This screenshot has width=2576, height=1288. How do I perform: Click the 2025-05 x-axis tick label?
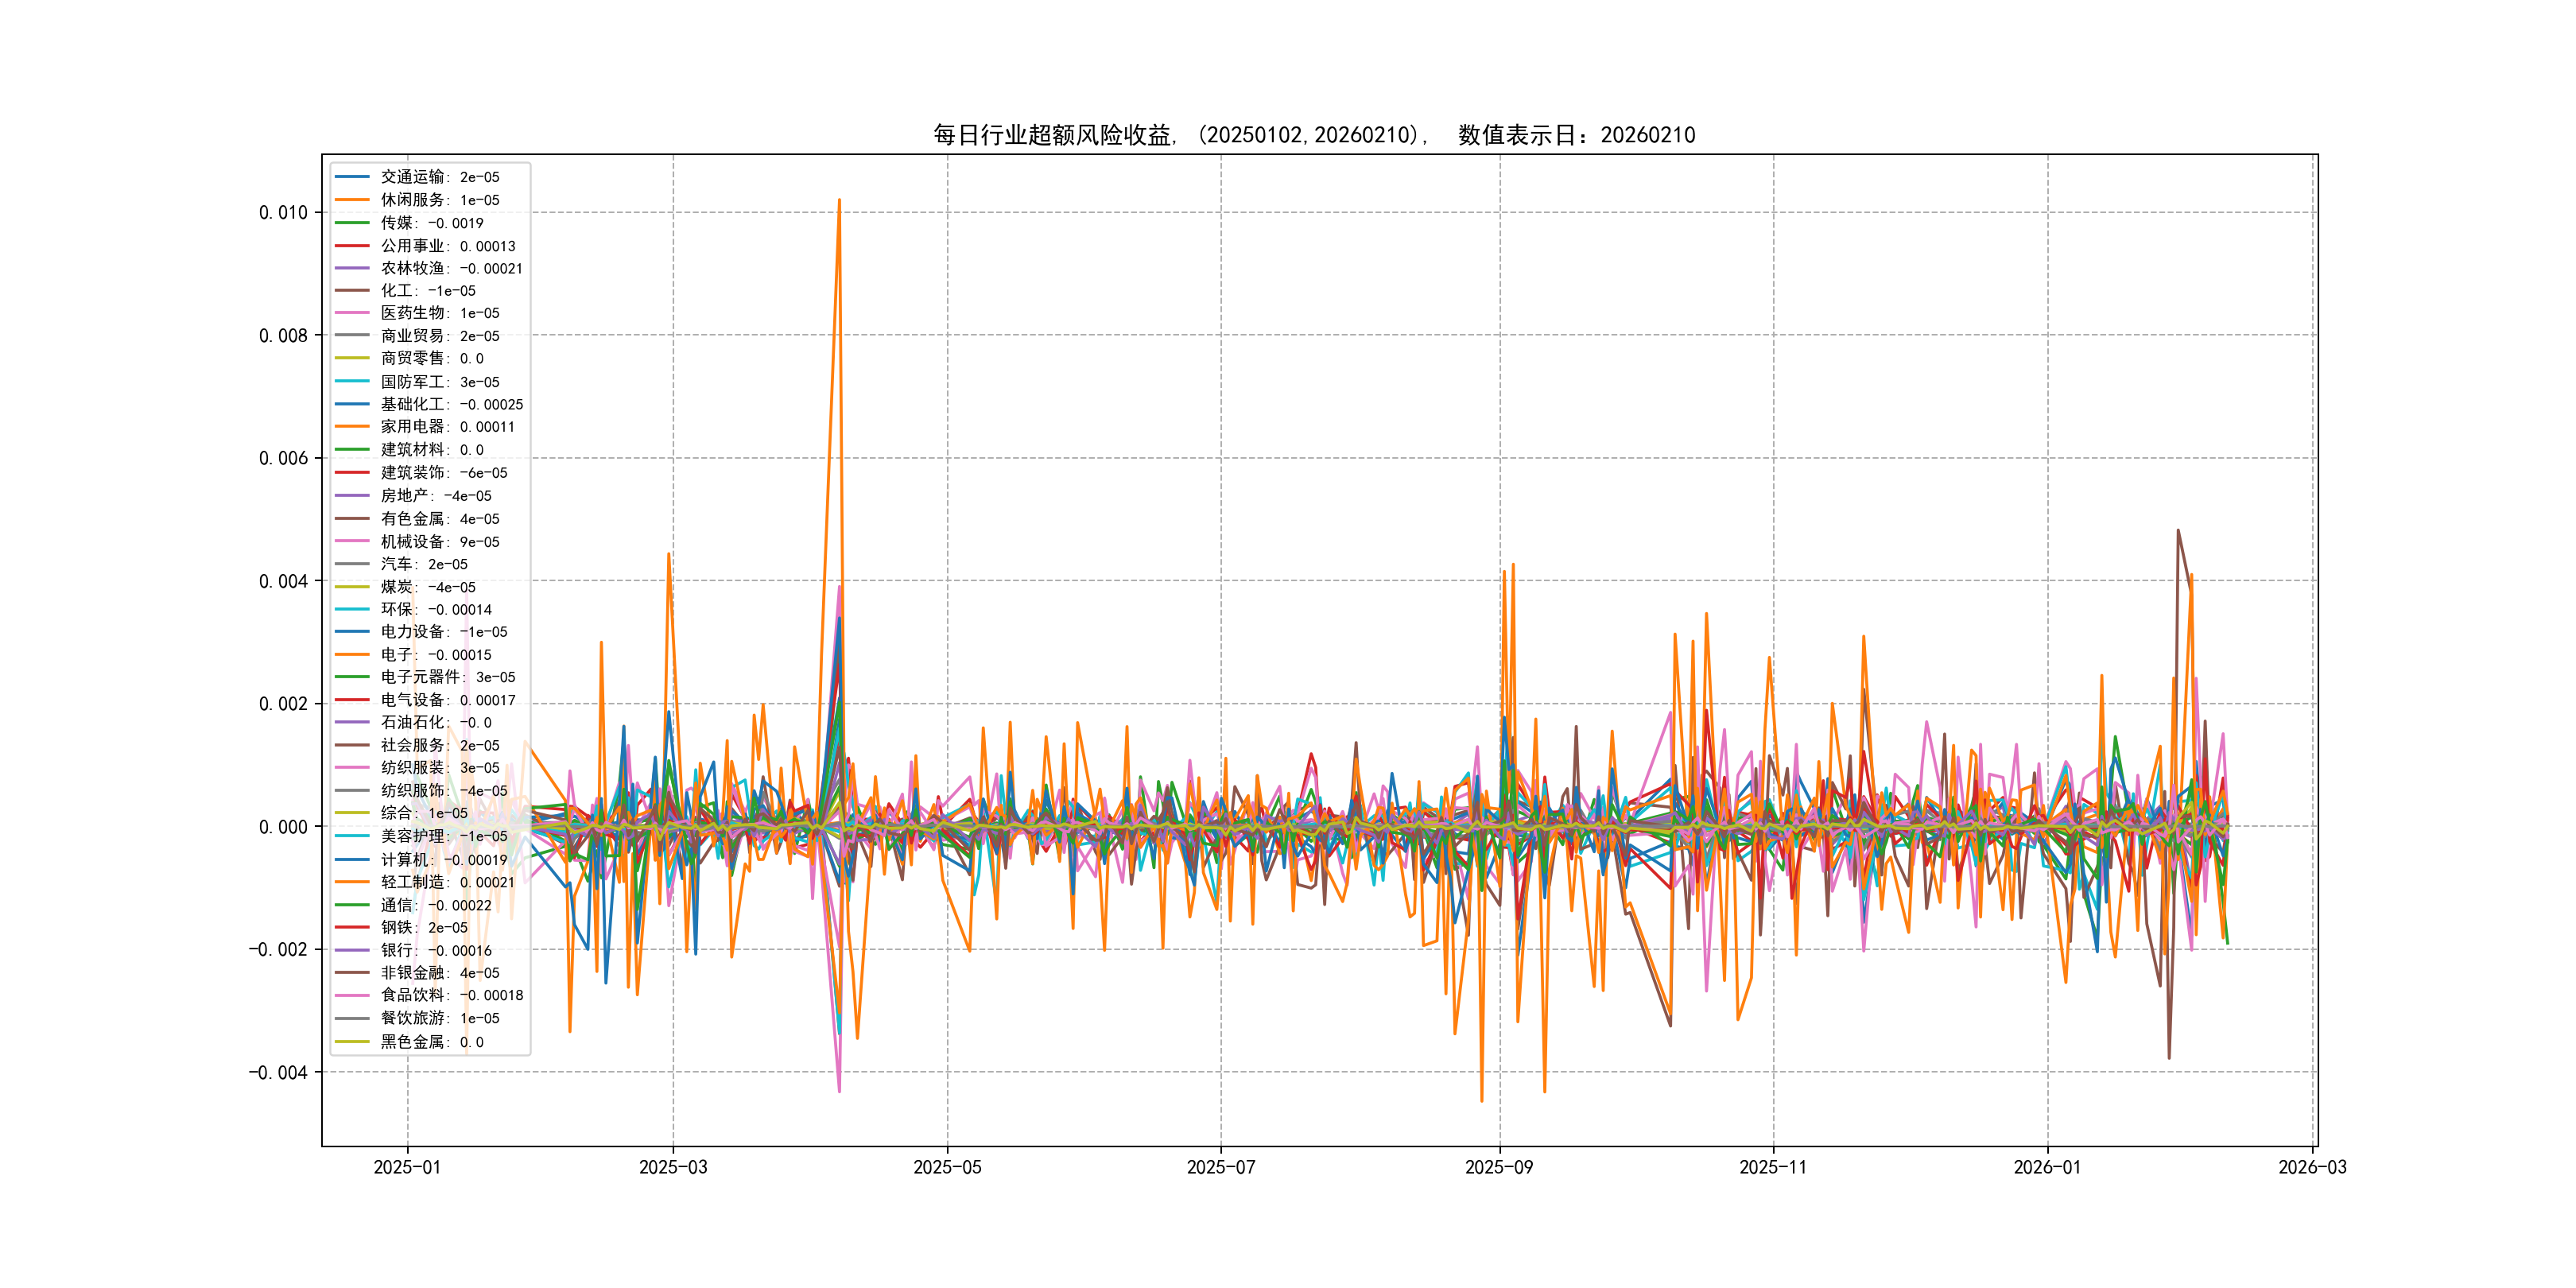947,1167
